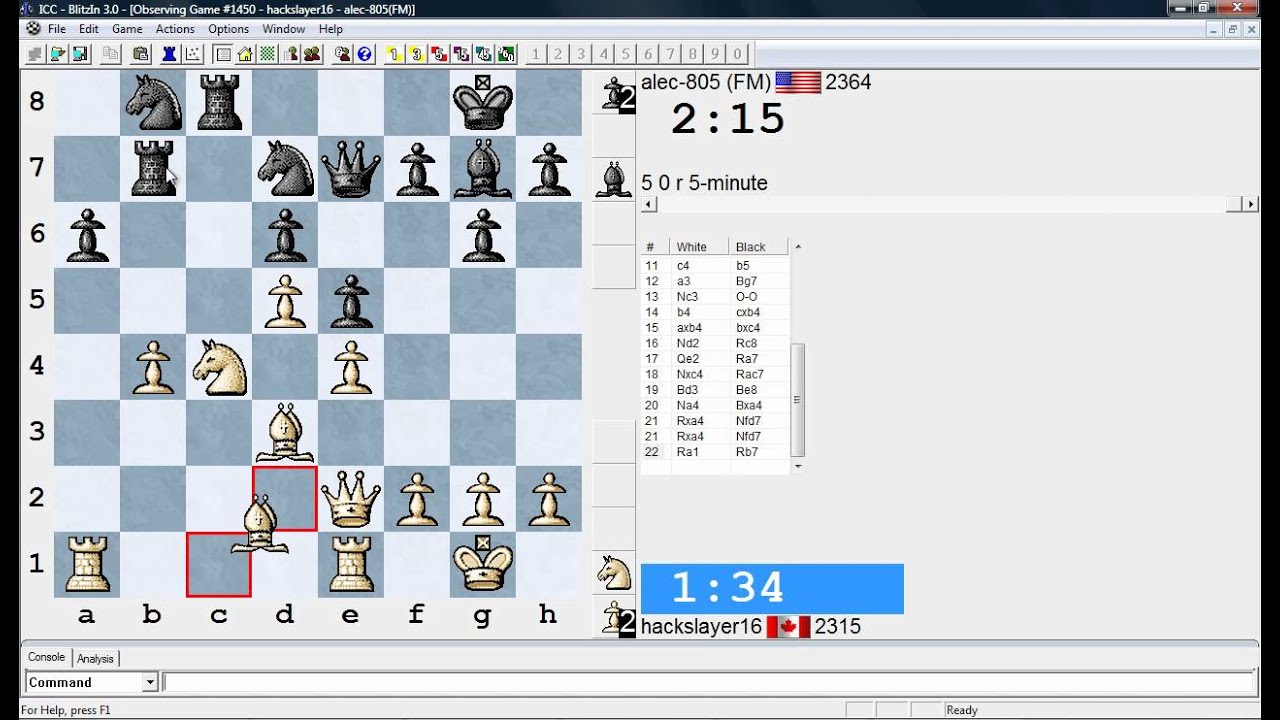The height and width of the screenshot is (720, 1280).
Task: Click toolbar number button 3
Action: click(x=580, y=54)
